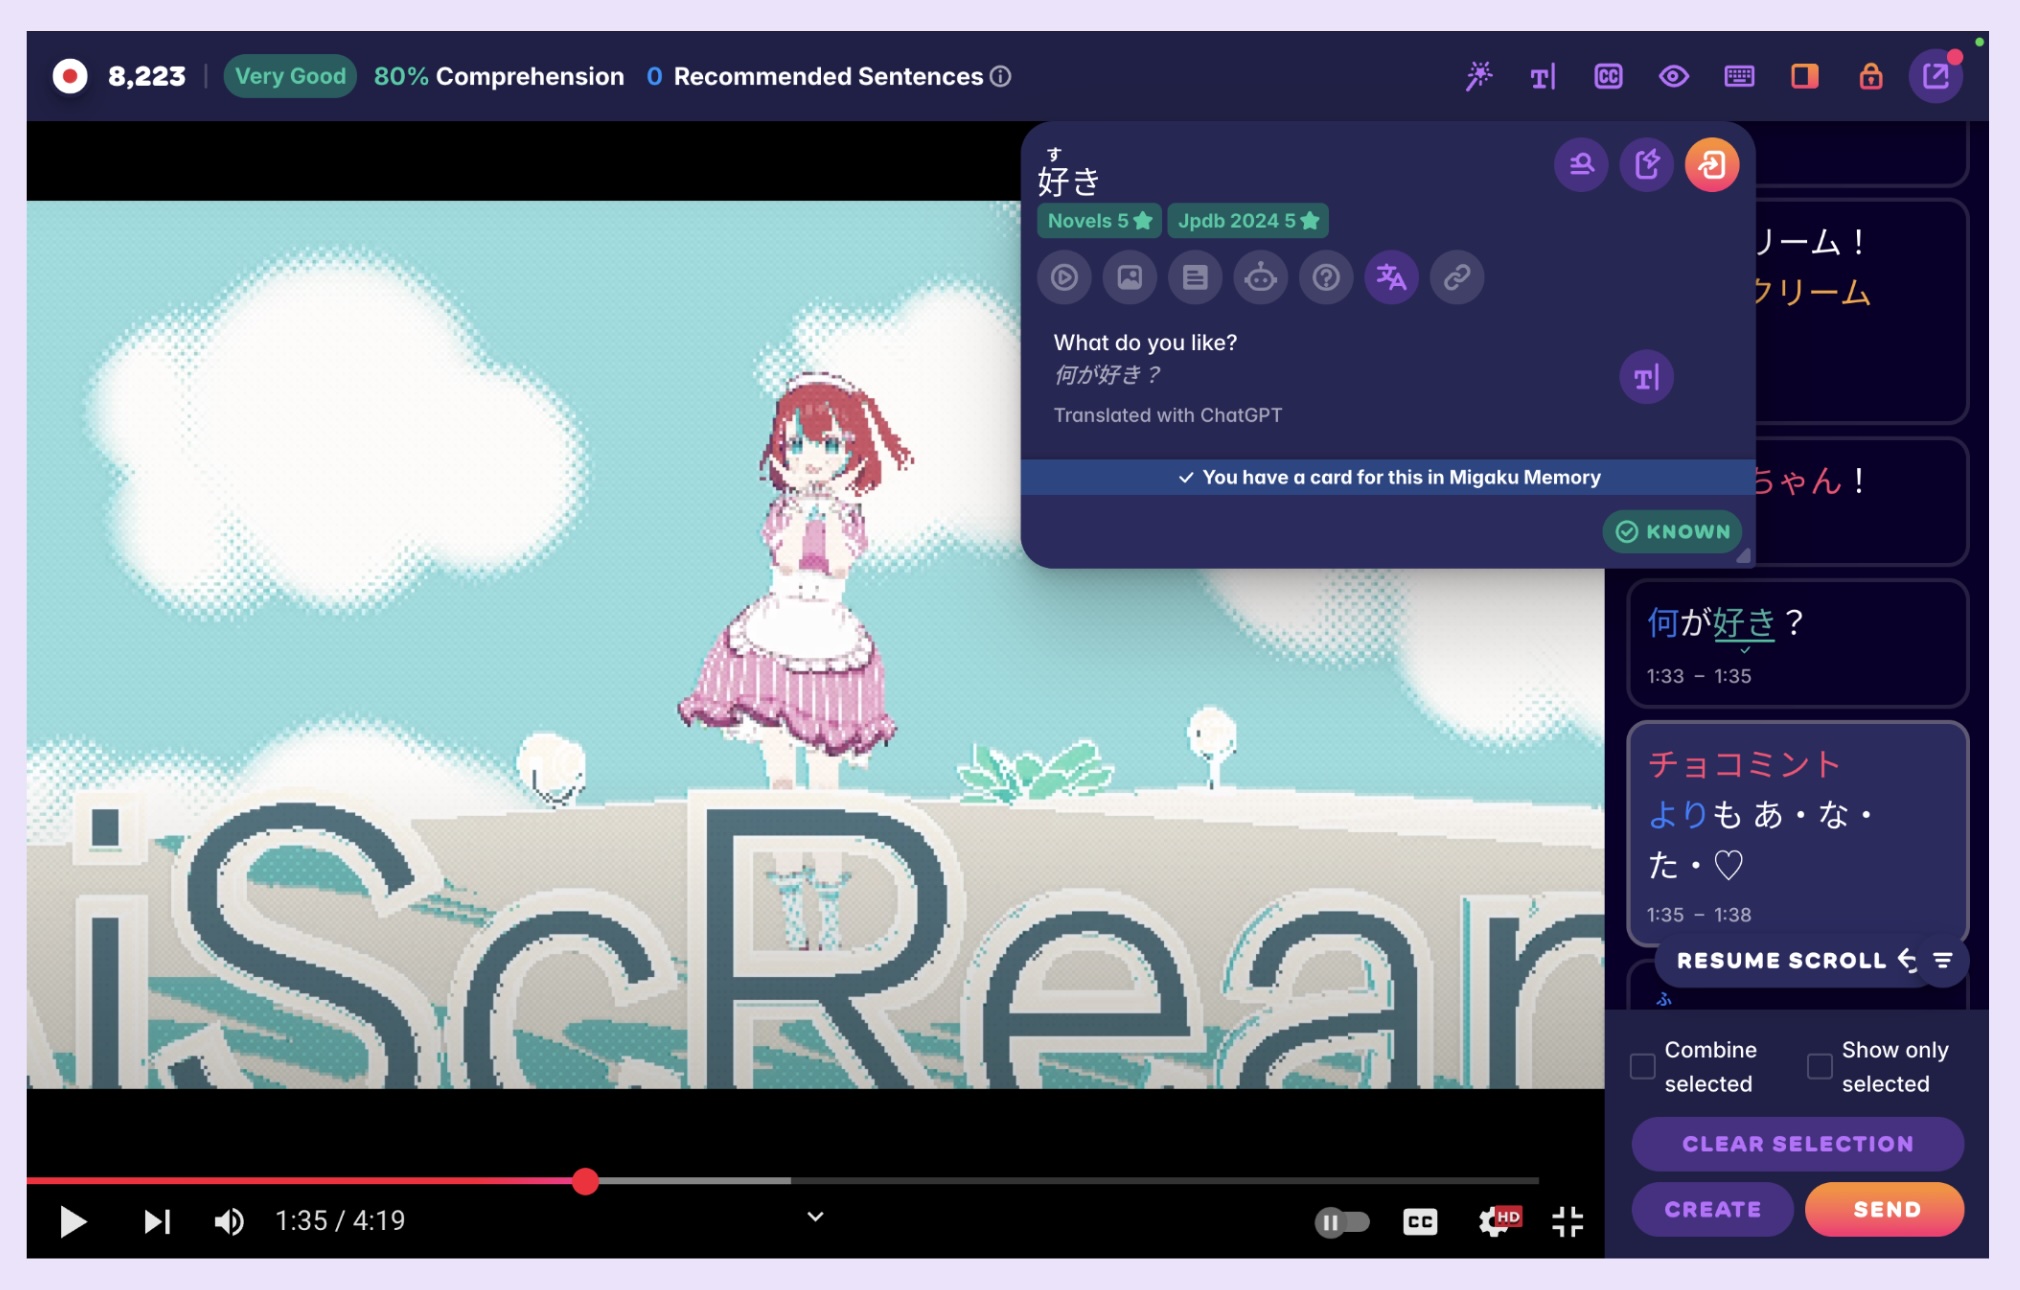Image resolution: width=2020 pixels, height=1290 pixels.
Task: Open subtitle CC settings in top toolbar
Action: 1607,76
